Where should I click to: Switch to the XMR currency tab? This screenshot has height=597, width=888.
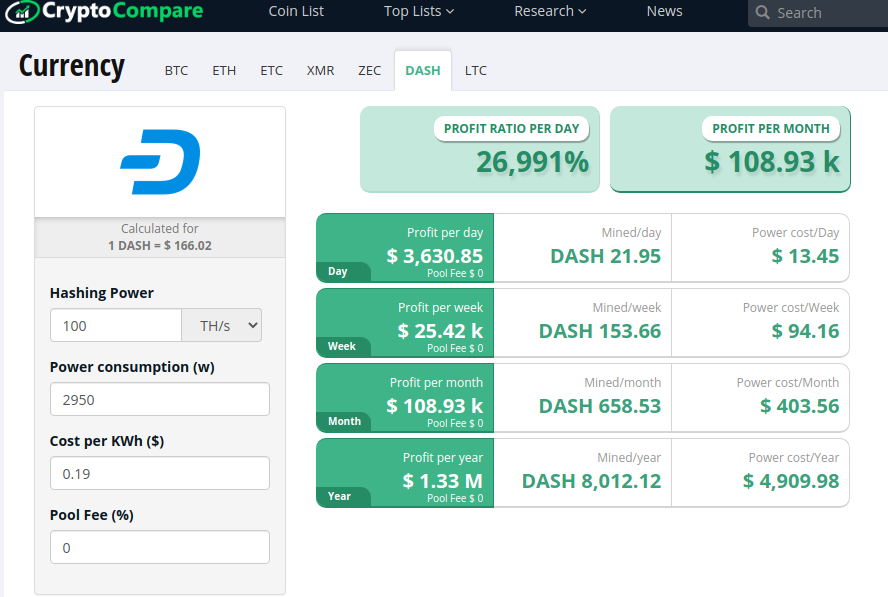(x=321, y=71)
